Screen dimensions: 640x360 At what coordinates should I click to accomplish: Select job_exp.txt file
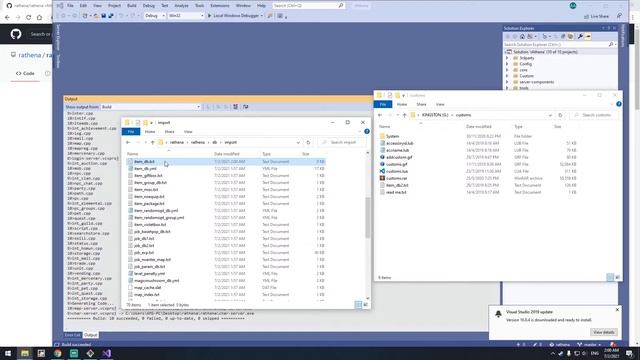[x=226, y=253]
